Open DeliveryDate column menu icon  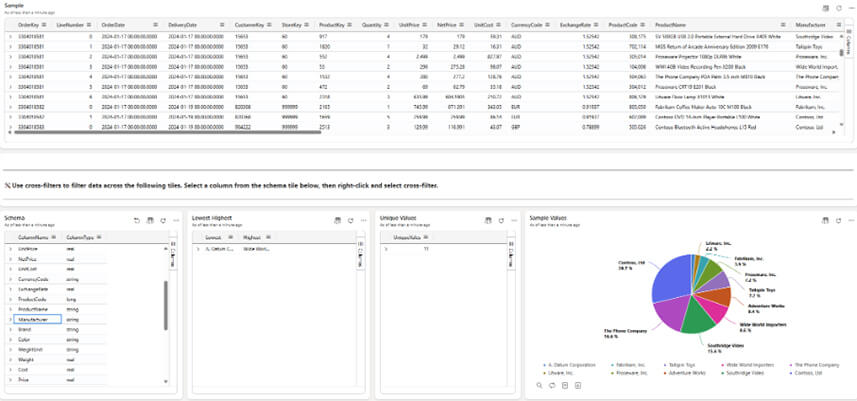[x=222, y=25]
